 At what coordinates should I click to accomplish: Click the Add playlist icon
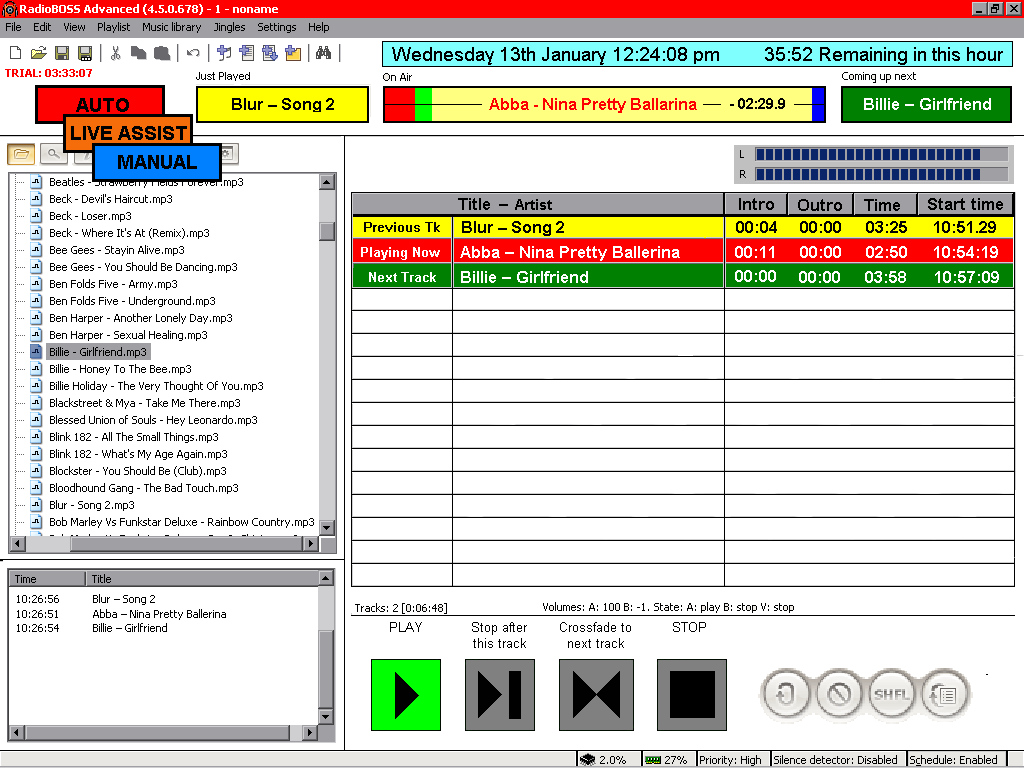coord(247,53)
